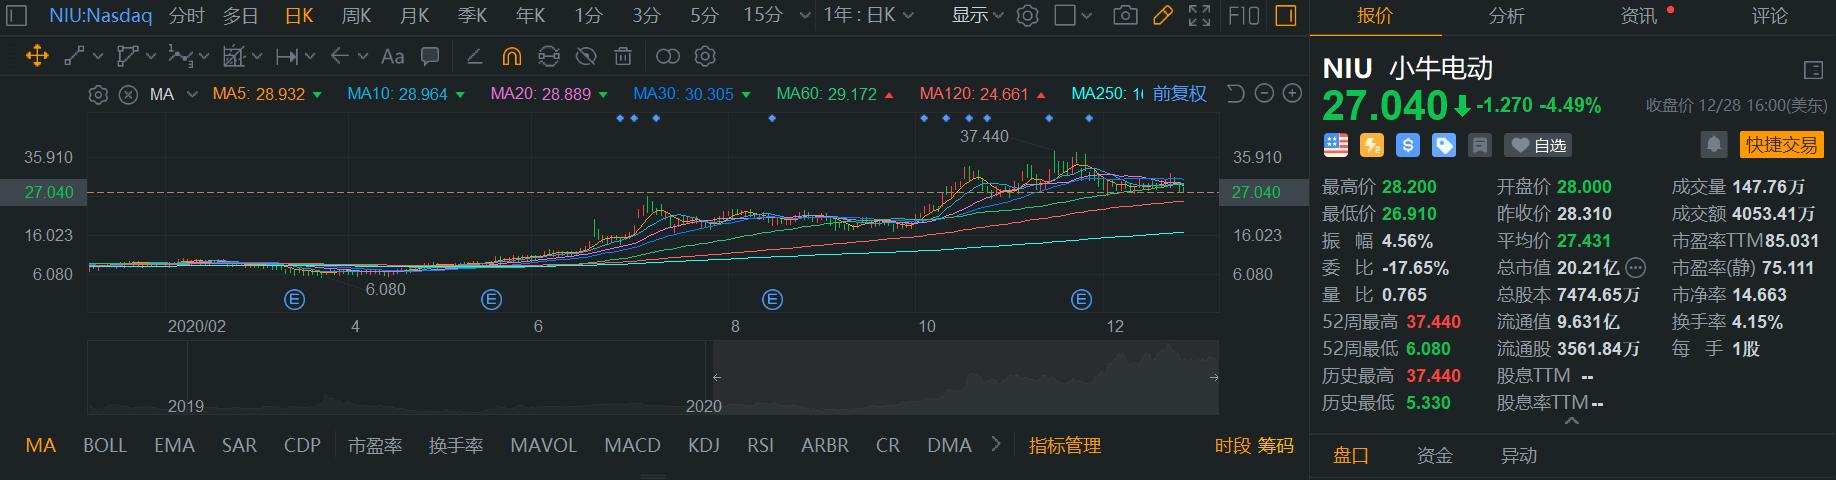Zoom in chart with plus icon

pyautogui.click(x=1292, y=93)
